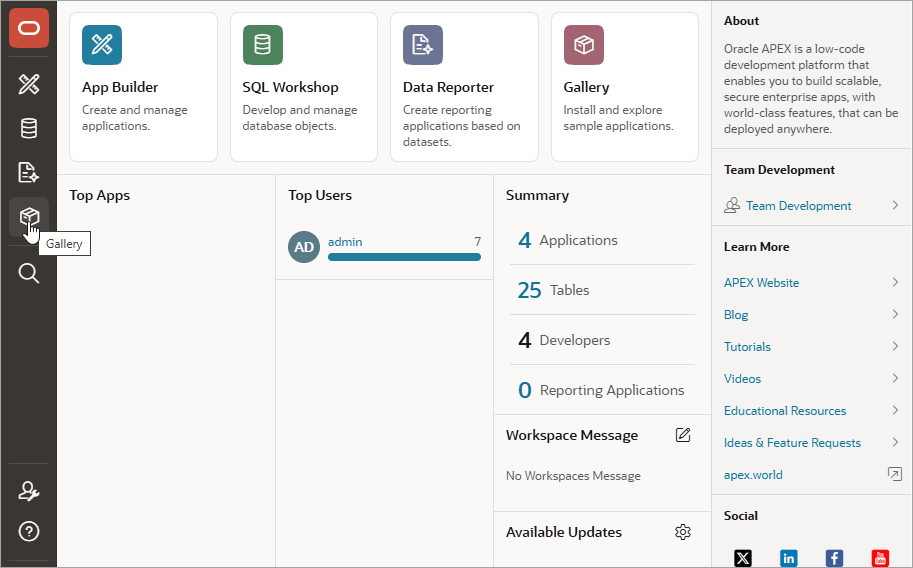This screenshot has height=568, width=913.
Task: Click the admin activity progress bar
Action: (404, 257)
